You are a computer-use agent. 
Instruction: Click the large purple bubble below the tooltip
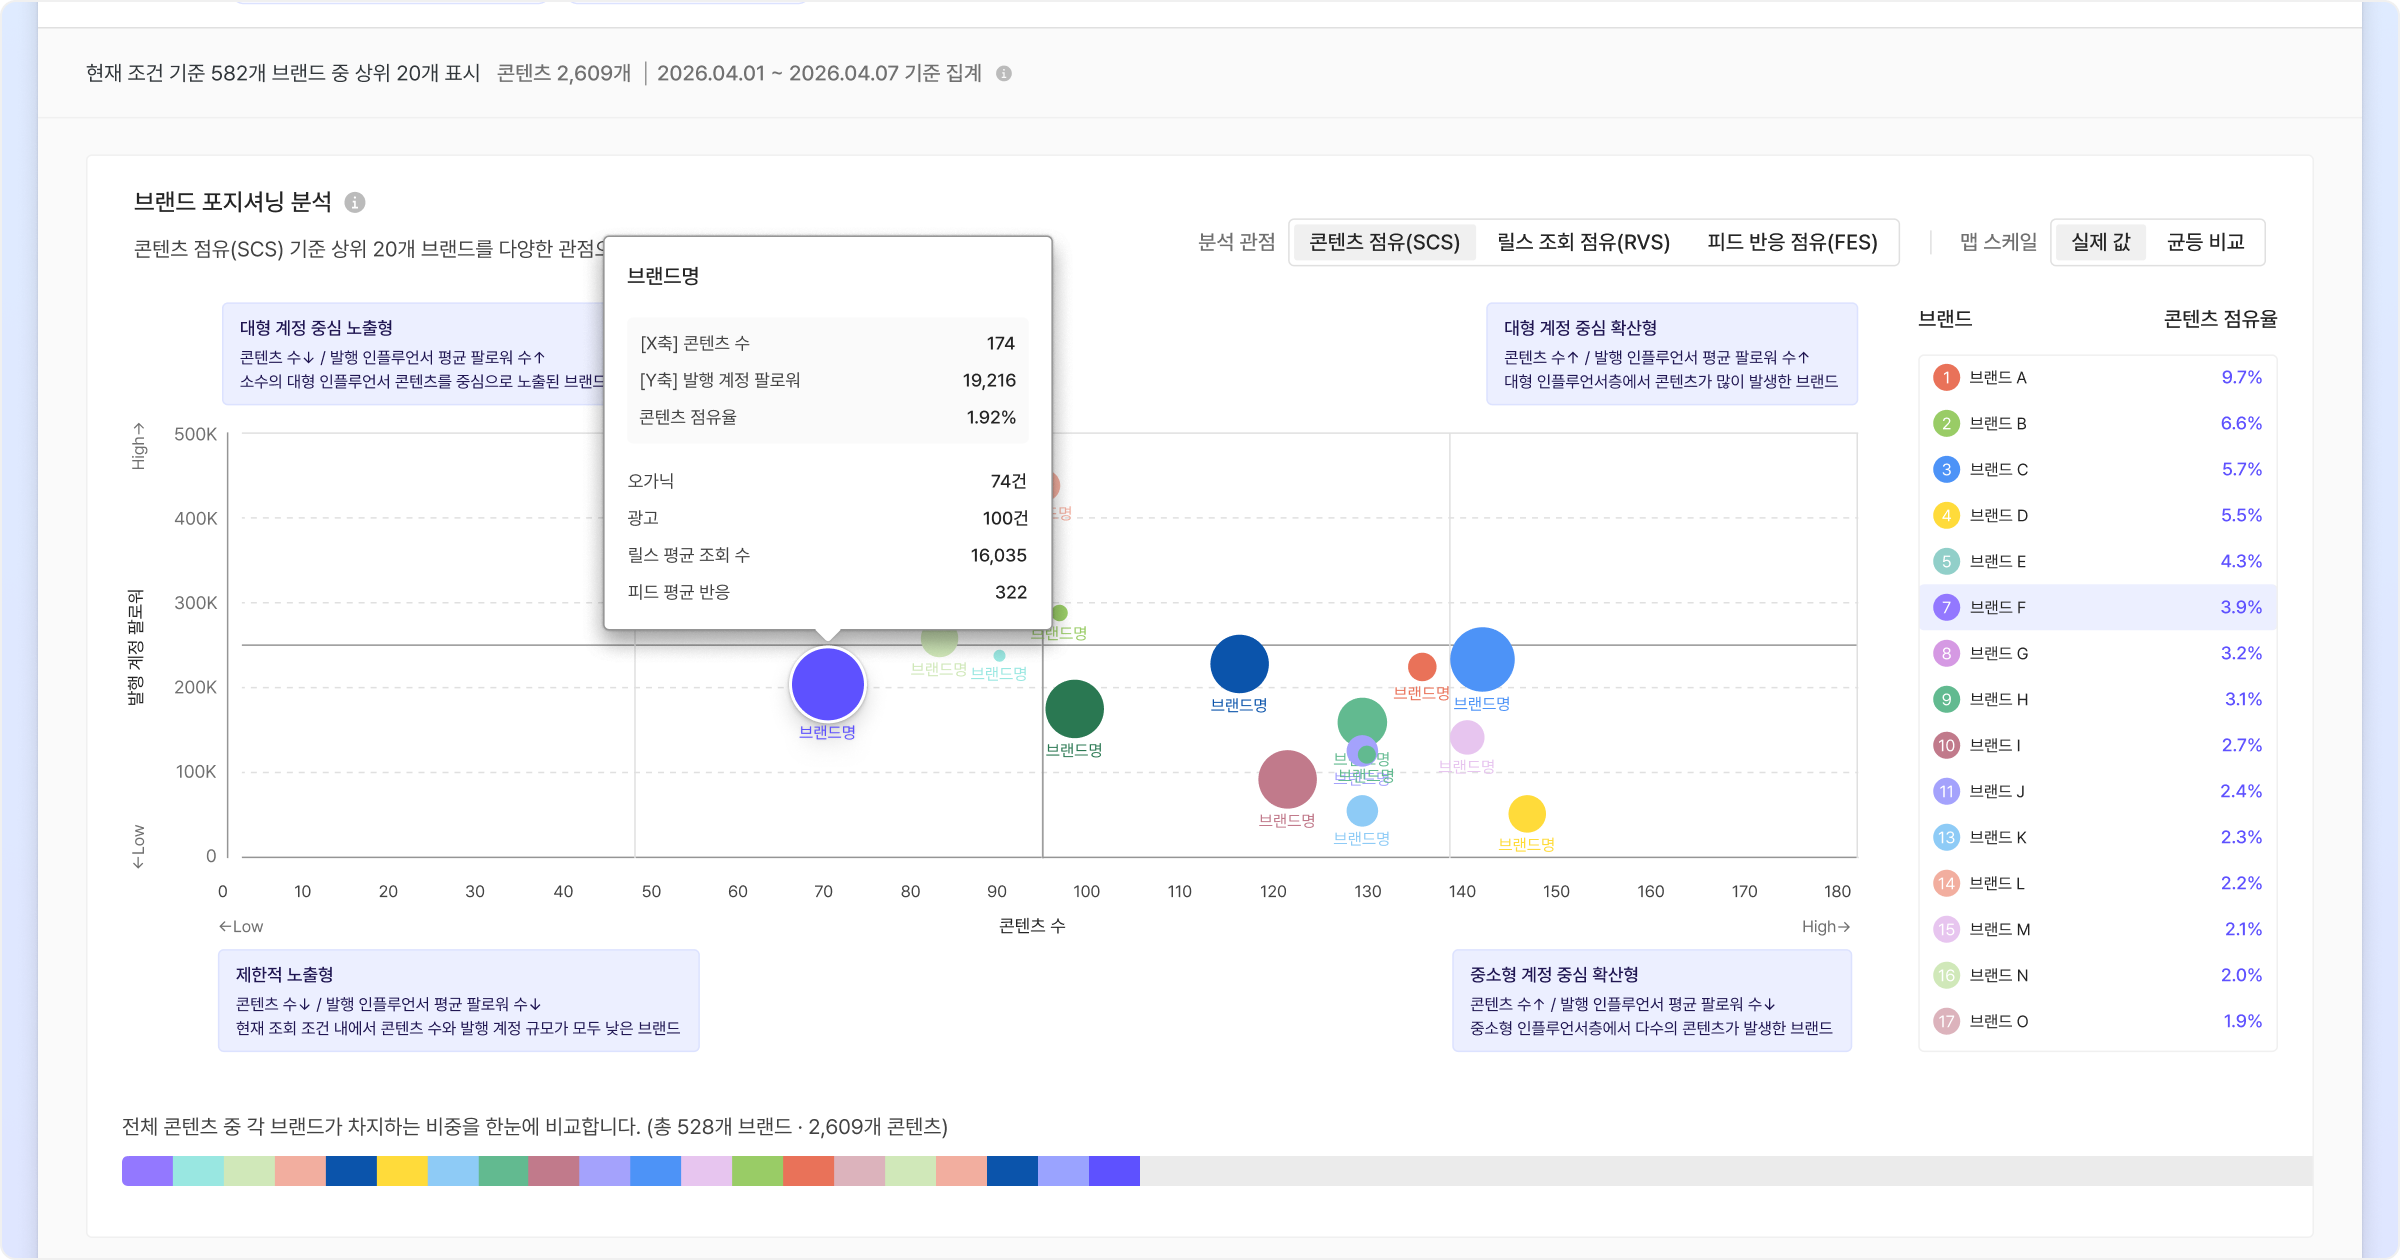coord(827,685)
